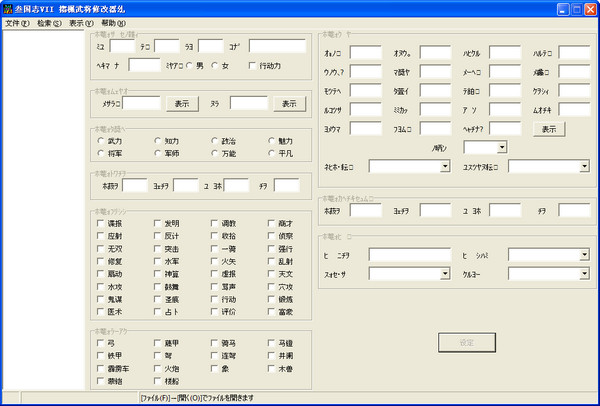The image size is (600, 406).
Task: Click the application icon in title bar
Action: coord(10,9)
